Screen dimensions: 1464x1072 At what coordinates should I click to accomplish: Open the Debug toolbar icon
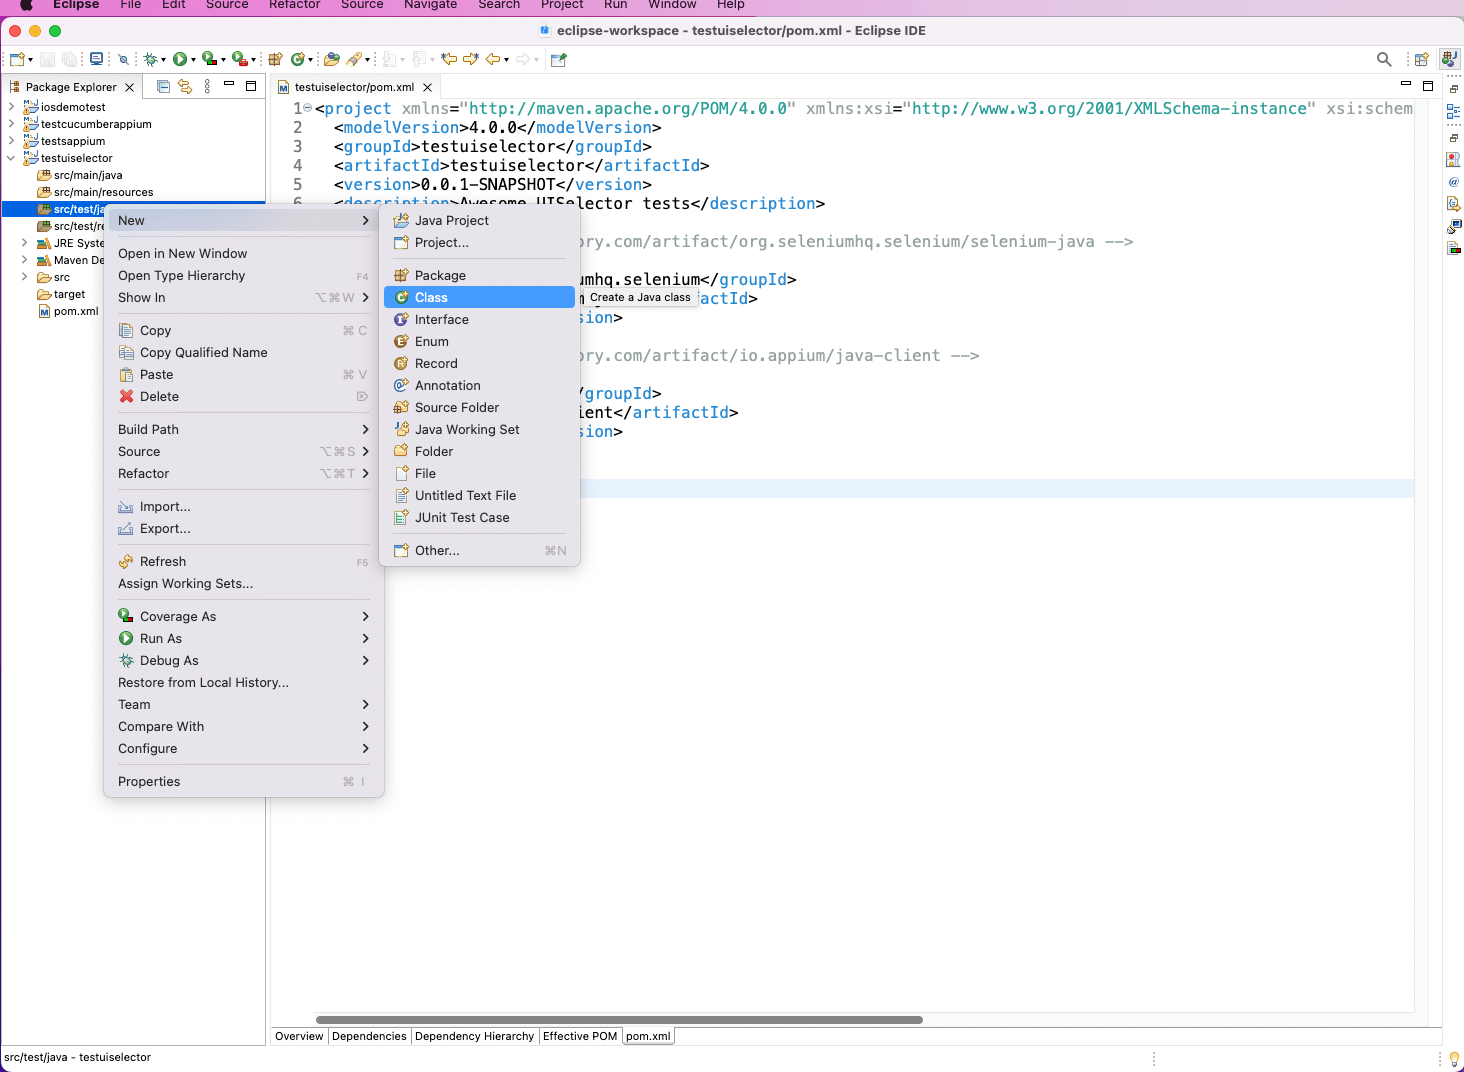coord(150,59)
